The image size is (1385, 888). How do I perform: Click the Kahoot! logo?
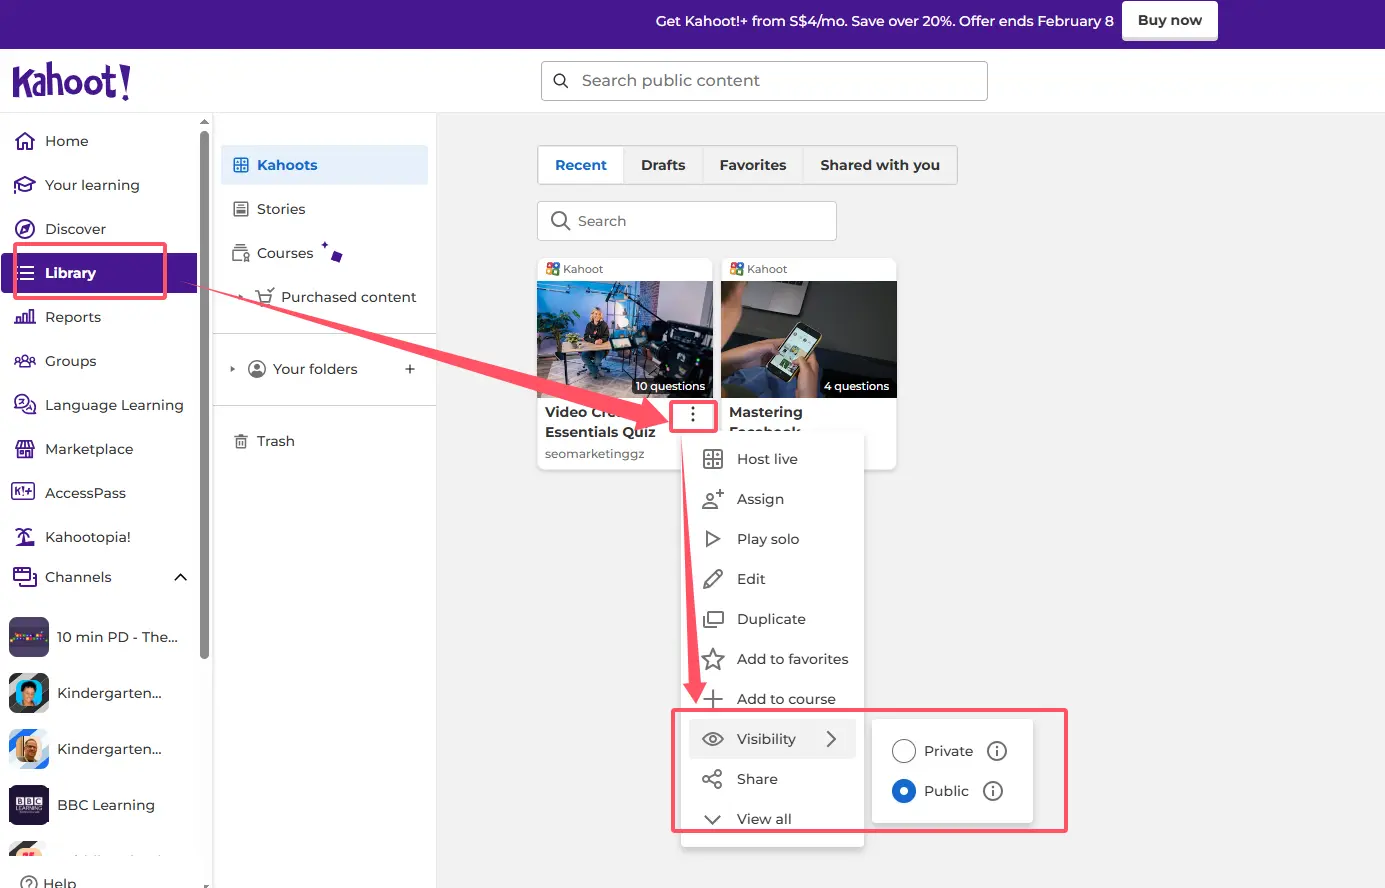[x=71, y=81]
